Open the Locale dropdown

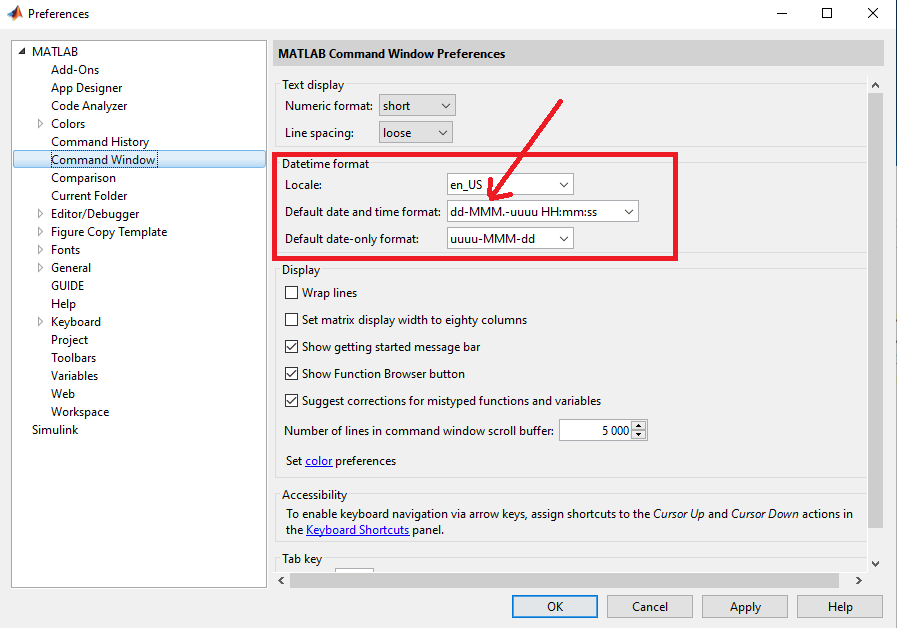pyautogui.click(x=510, y=185)
